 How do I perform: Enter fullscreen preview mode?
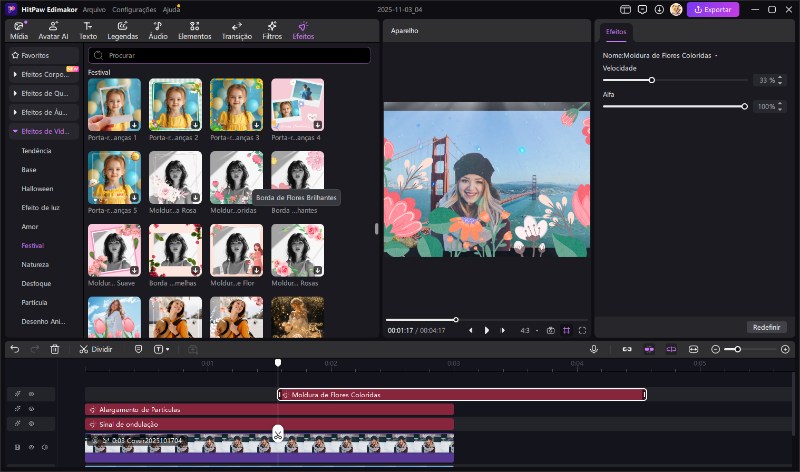582,330
